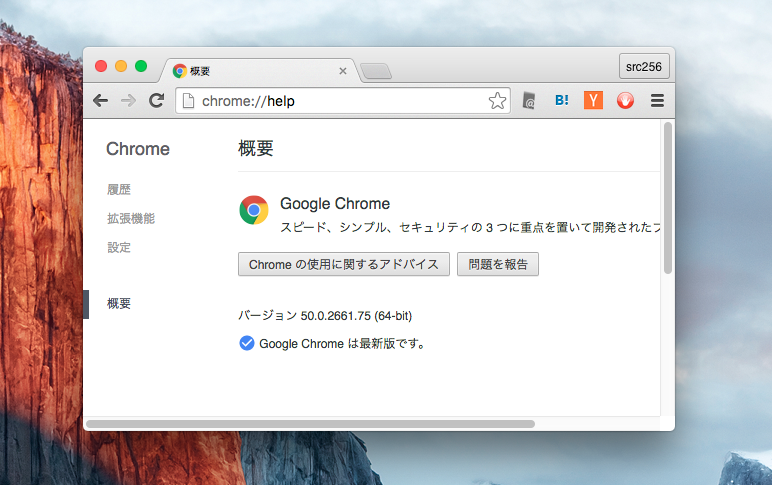
Task: Click the Chrome sidebar title
Action: click(138, 149)
